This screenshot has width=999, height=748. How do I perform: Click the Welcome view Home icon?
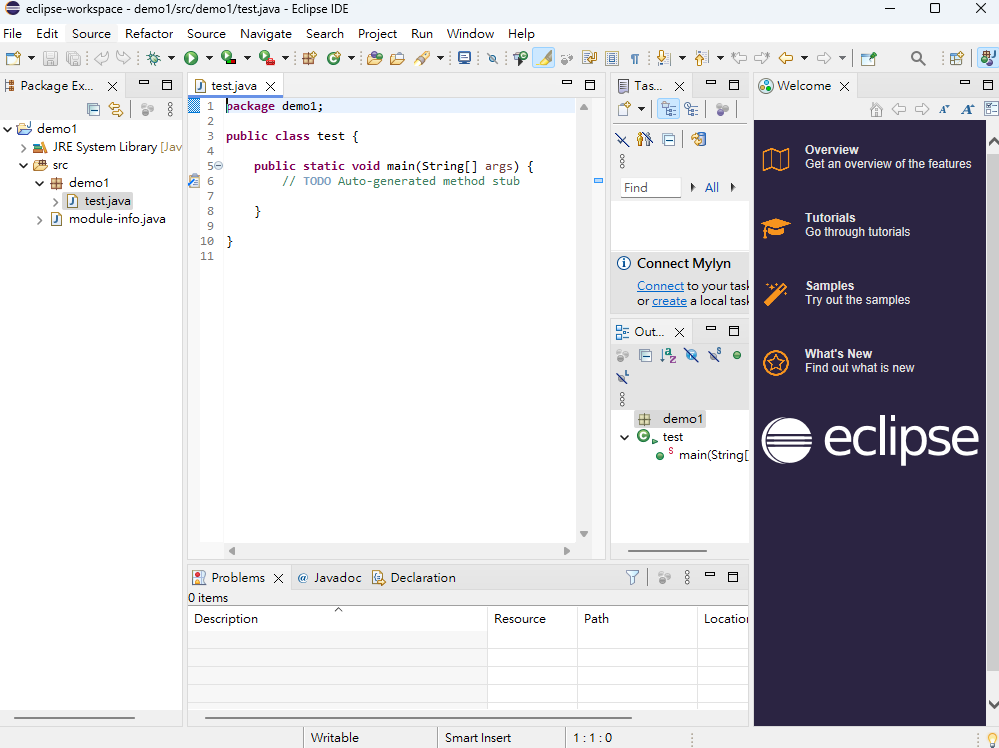[876, 110]
